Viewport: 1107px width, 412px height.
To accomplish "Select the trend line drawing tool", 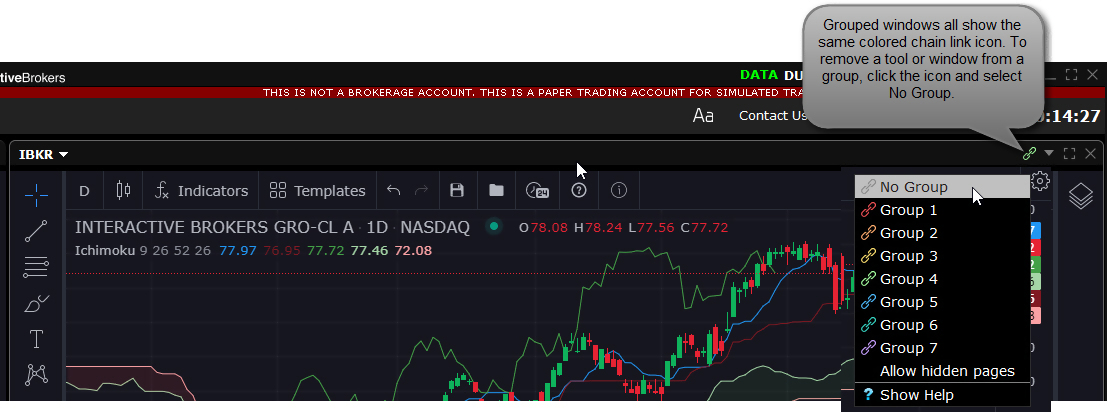I will [36, 231].
